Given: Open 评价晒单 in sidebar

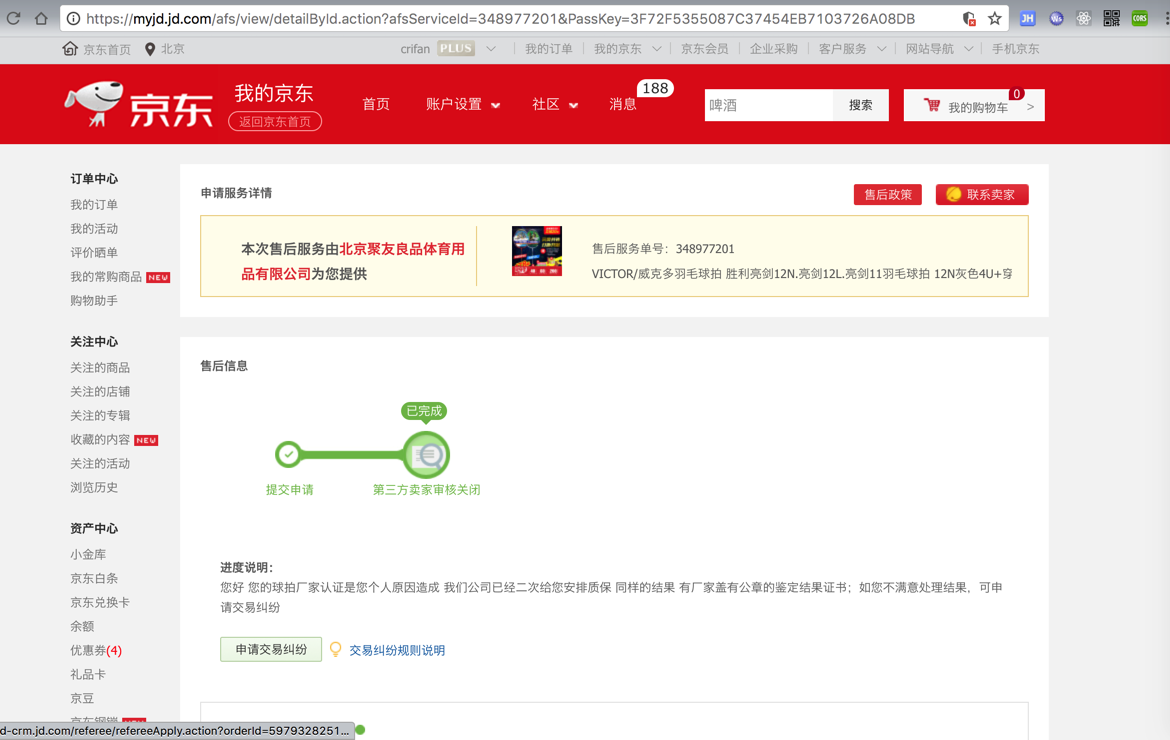Looking at the screenshot, I should (94, 252).
